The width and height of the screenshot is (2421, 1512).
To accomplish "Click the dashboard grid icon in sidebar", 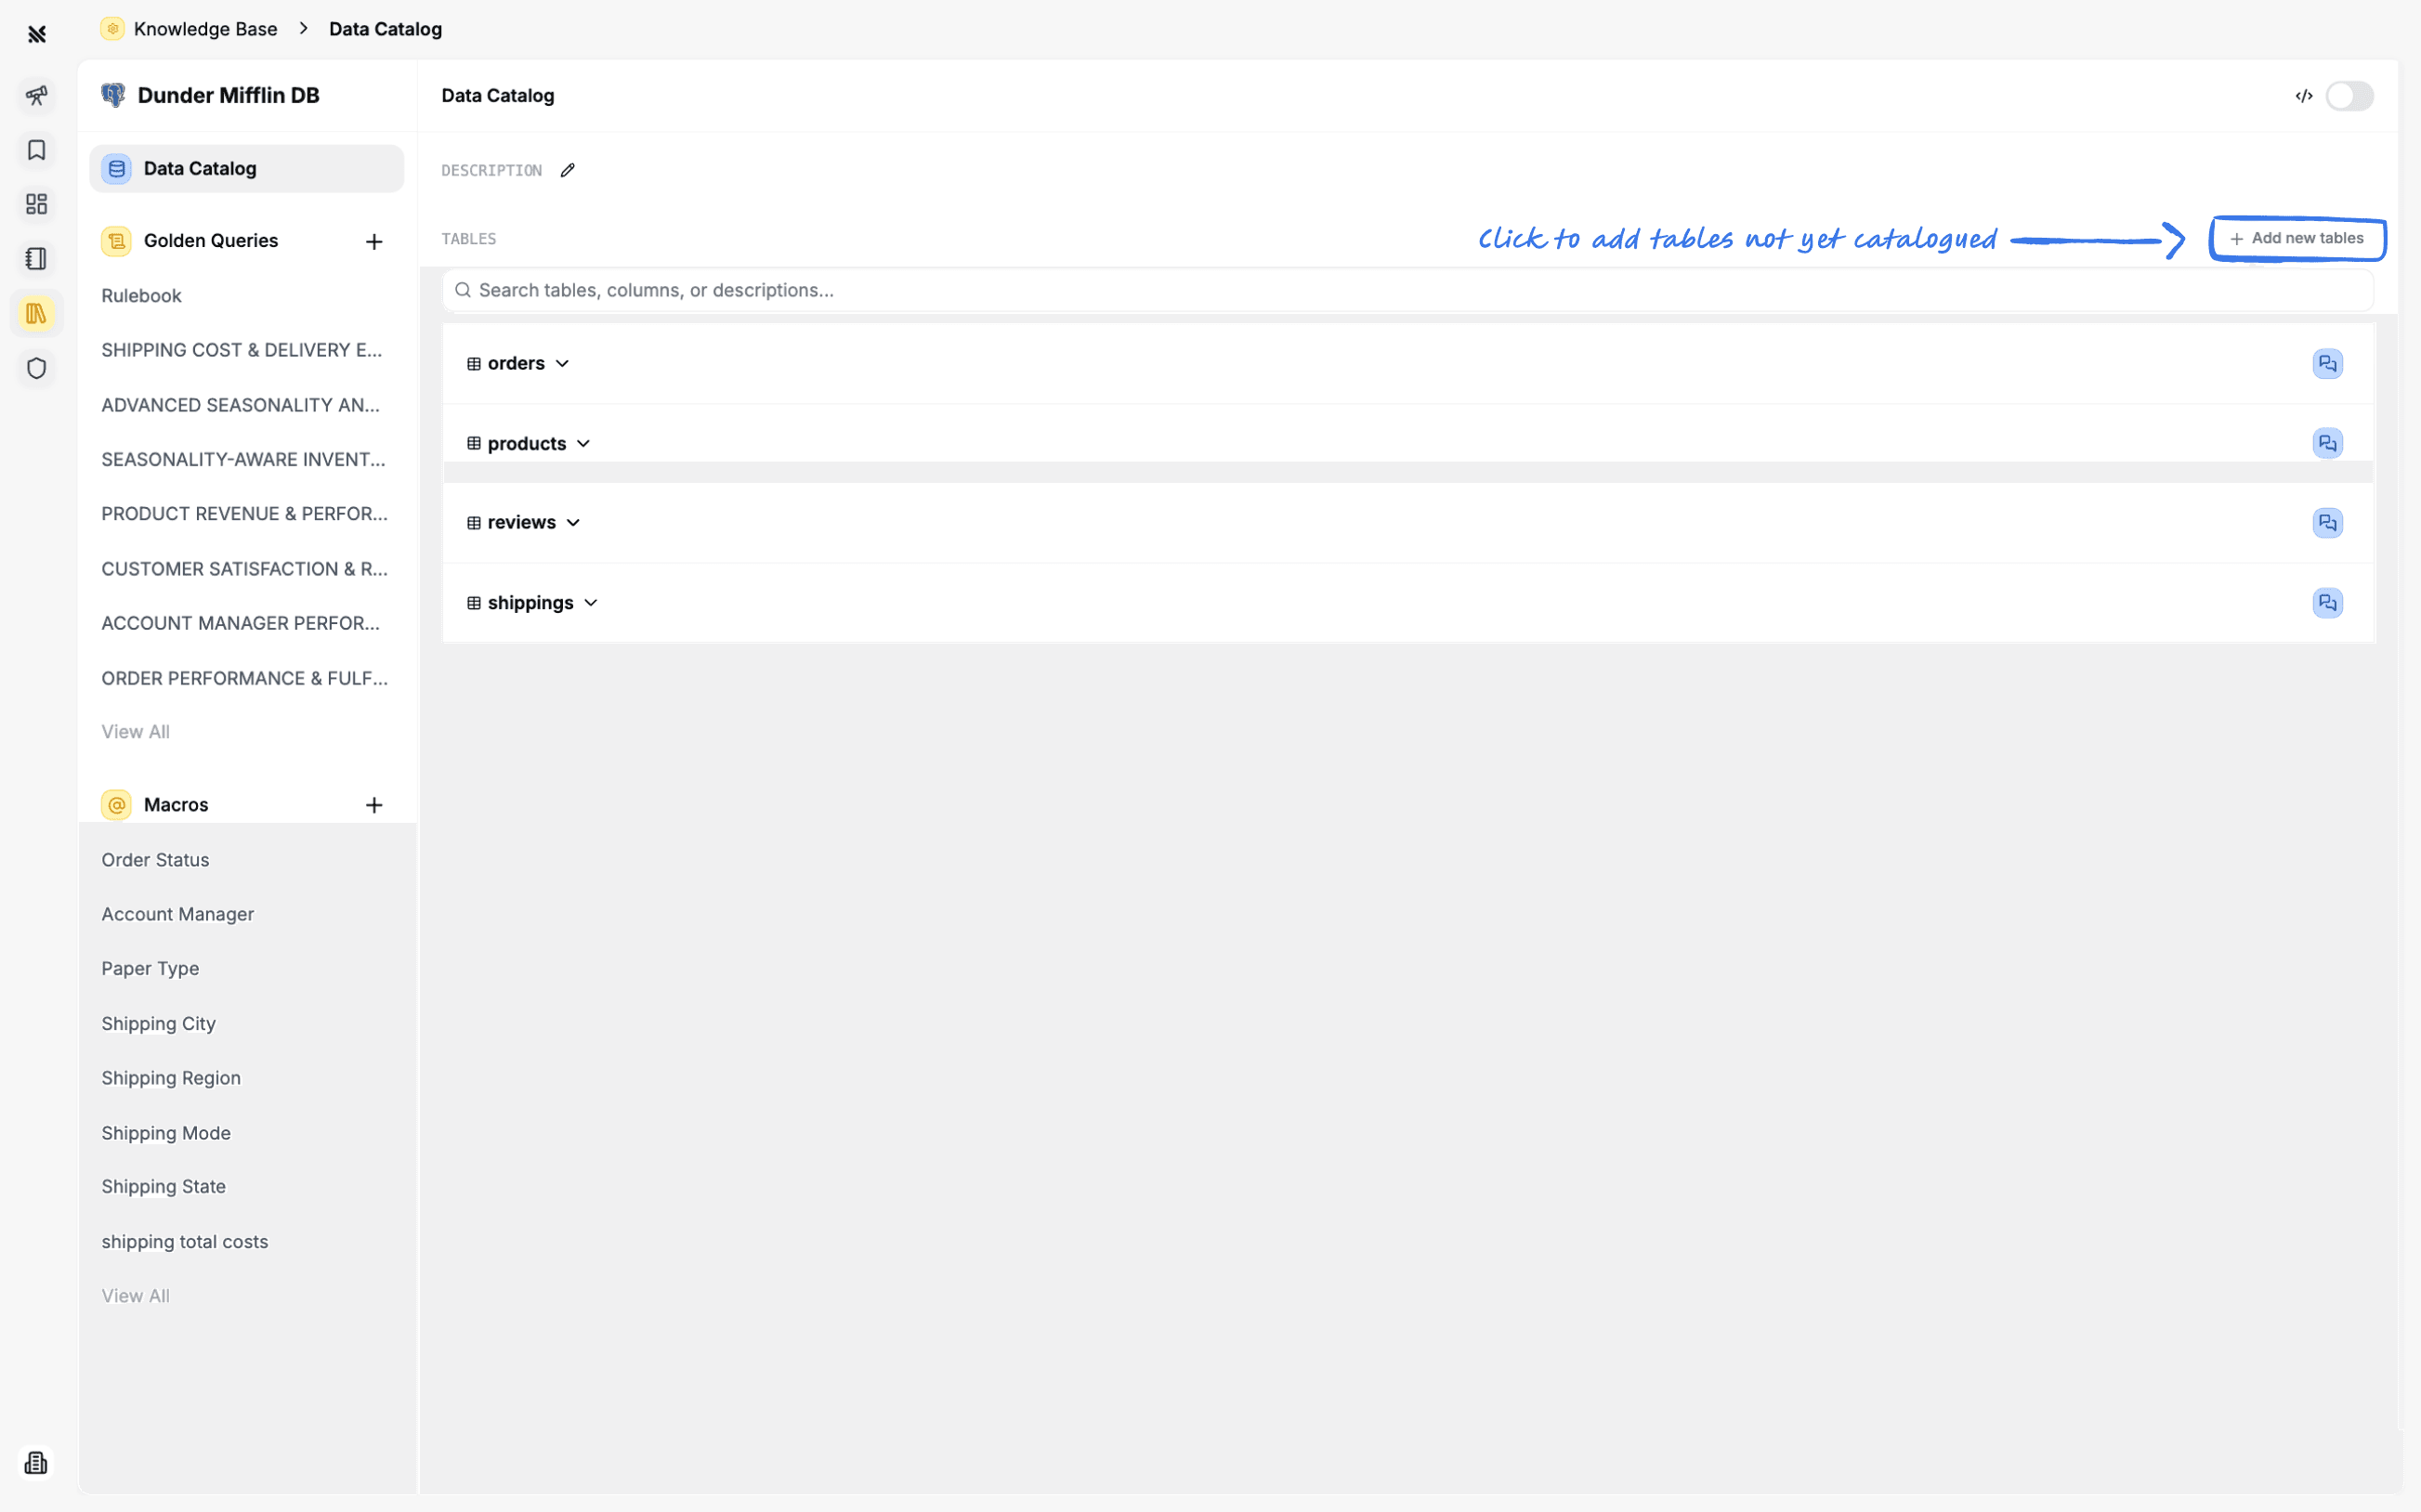I will [37, 204].
